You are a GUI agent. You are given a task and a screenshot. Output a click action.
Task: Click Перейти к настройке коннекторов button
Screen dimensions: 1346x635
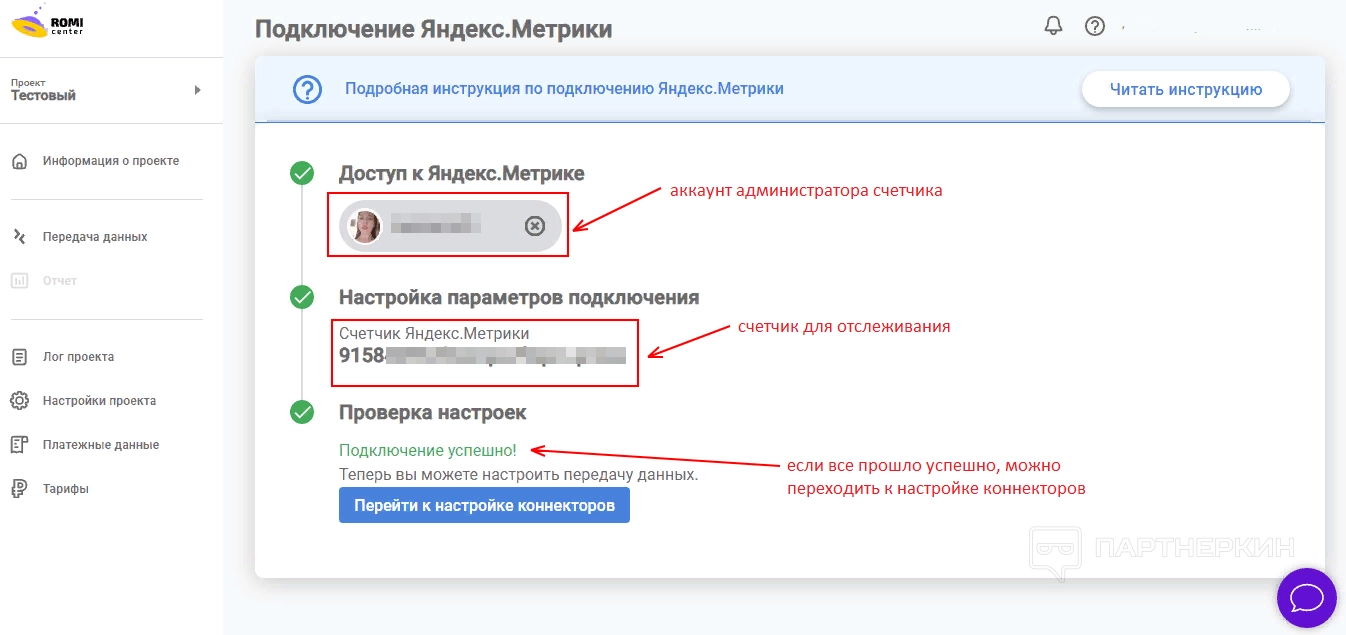(x=484, y=505)
